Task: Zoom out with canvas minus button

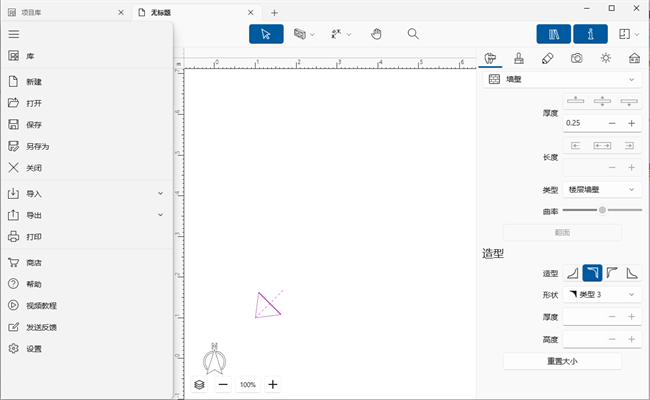Action: [x=223, y=385]
